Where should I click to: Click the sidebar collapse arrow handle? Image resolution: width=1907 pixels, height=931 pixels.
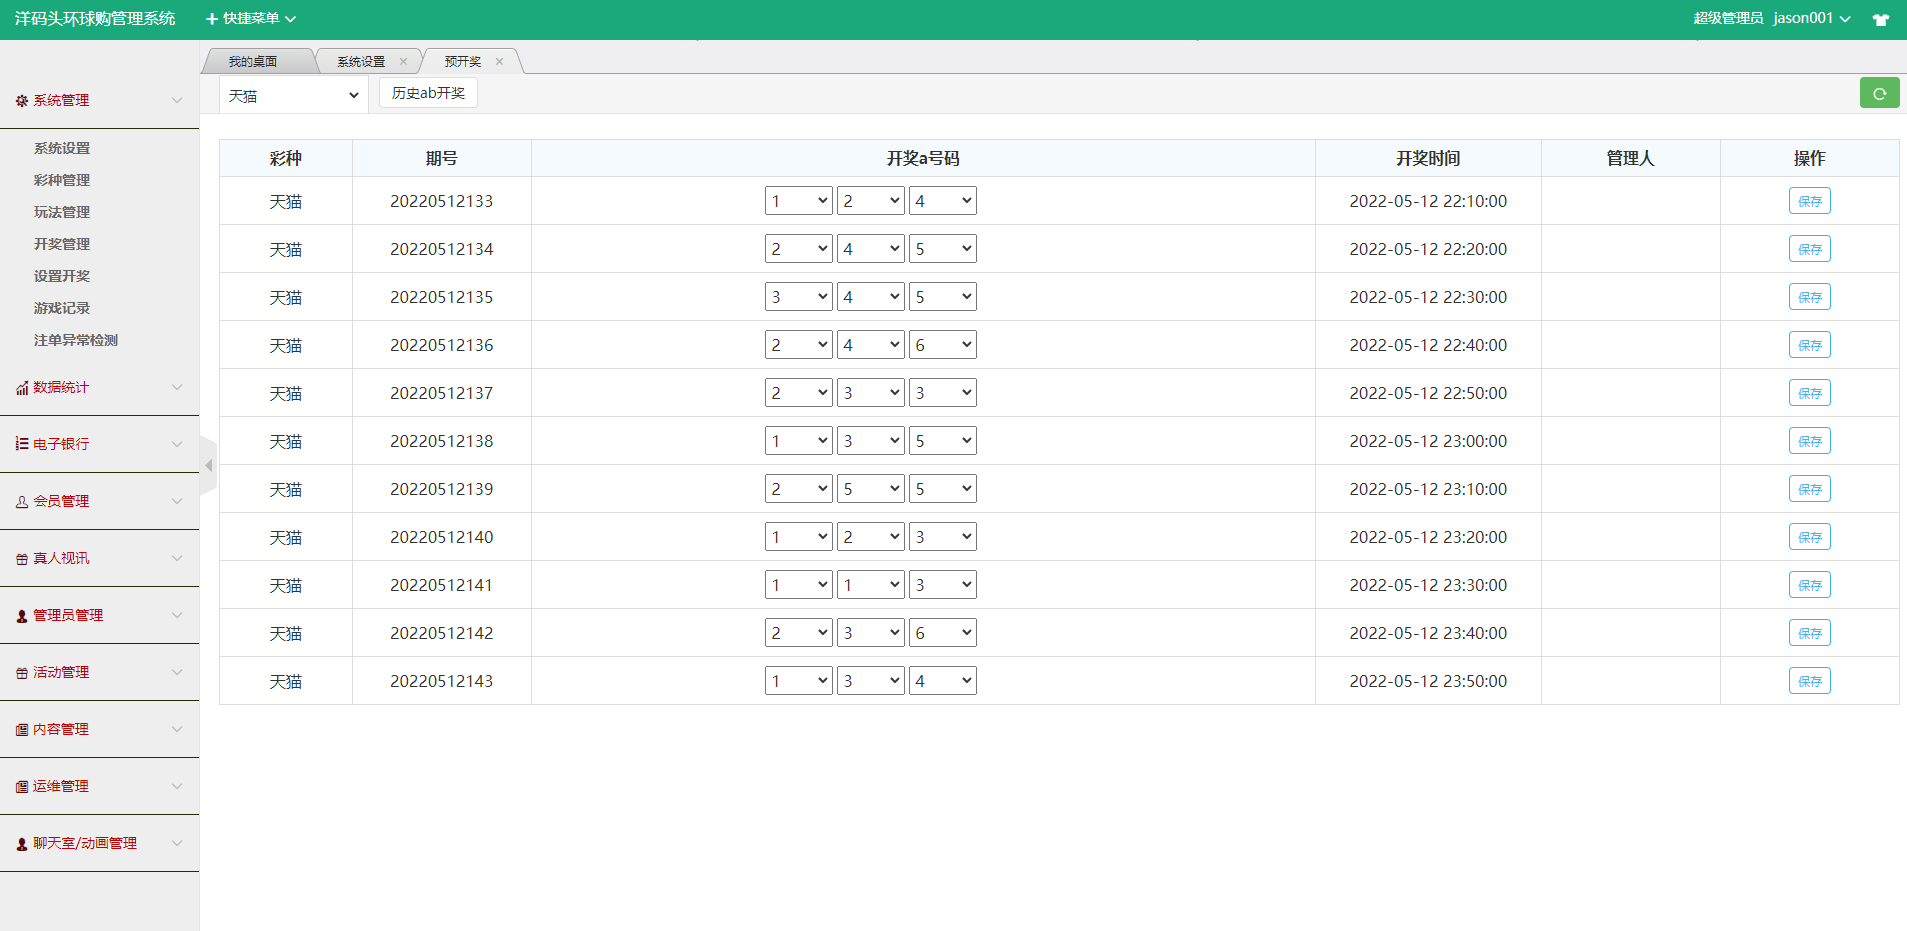point(208,466)
